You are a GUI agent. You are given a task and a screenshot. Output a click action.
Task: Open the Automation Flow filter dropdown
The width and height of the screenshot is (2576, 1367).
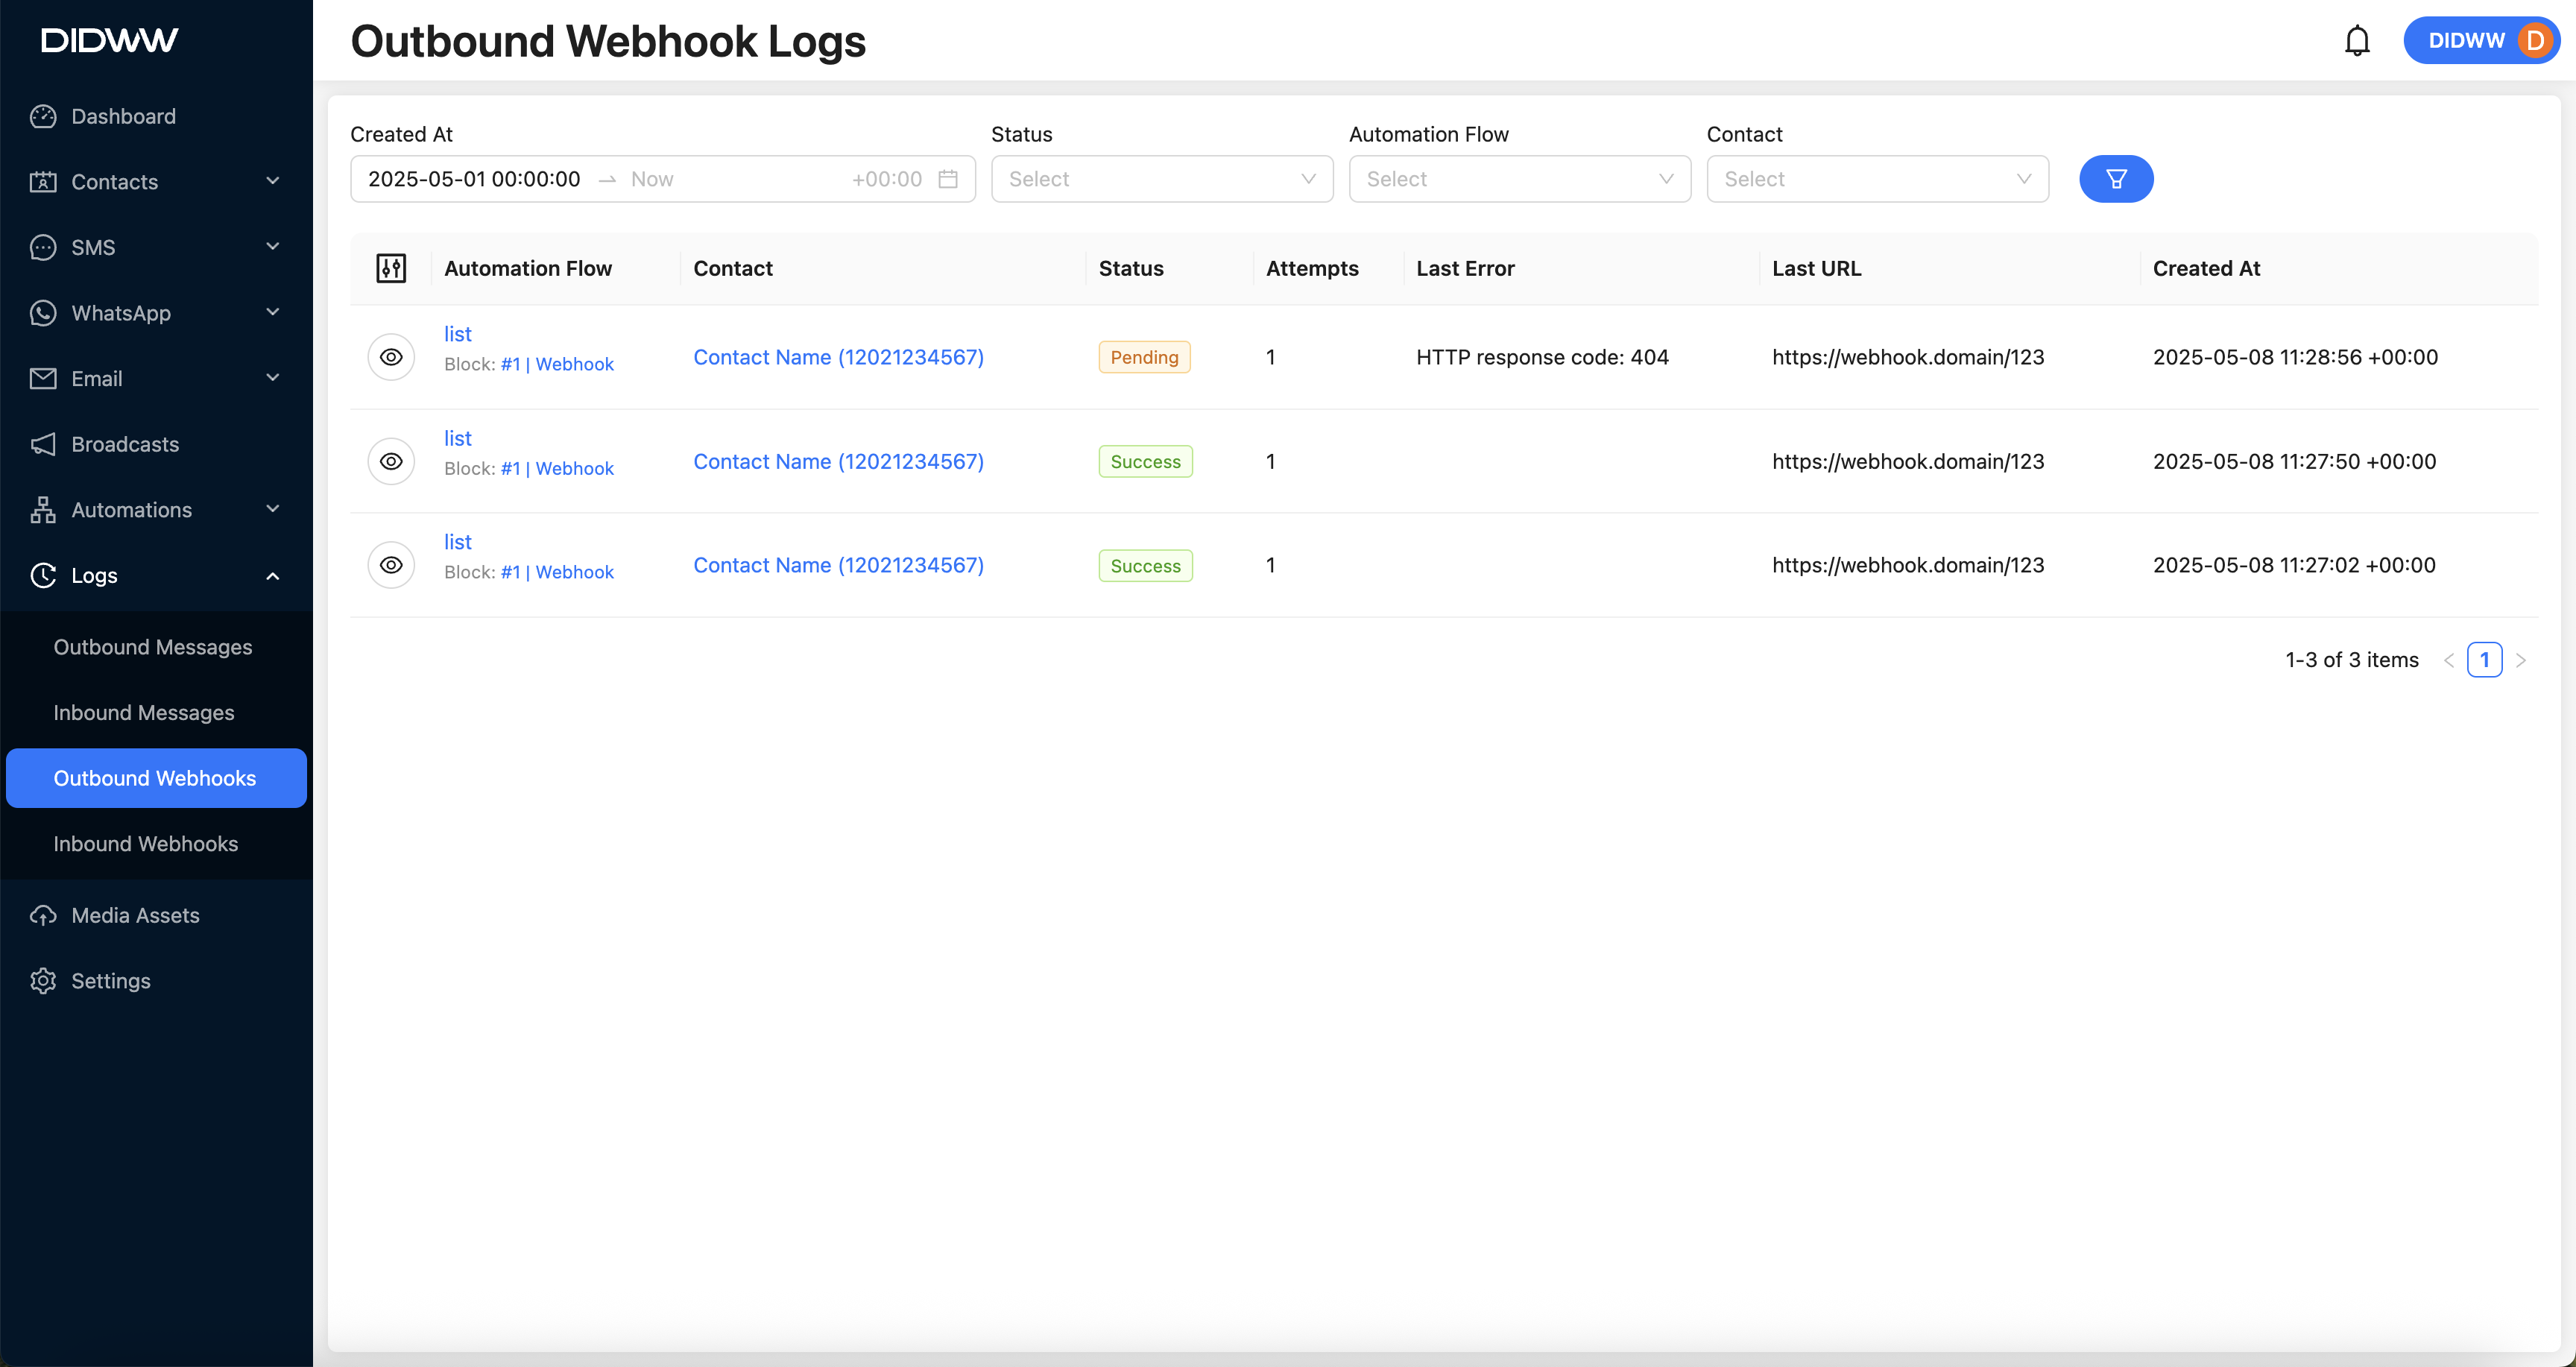point(1519,179)
